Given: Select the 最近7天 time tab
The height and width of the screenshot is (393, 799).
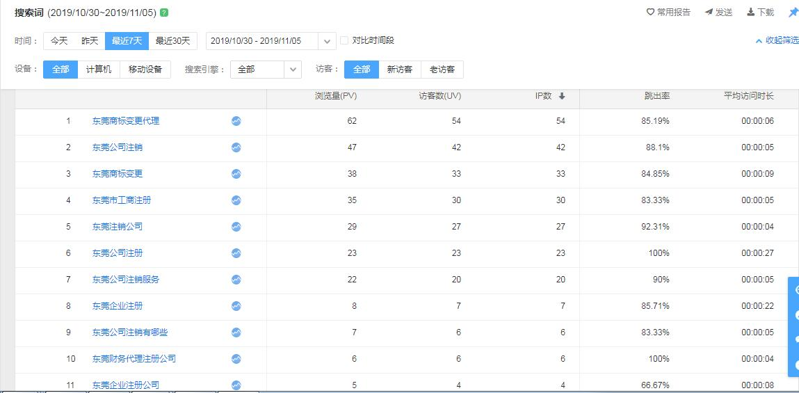Looking at the screenshot, I should click(x=127, y=41).
